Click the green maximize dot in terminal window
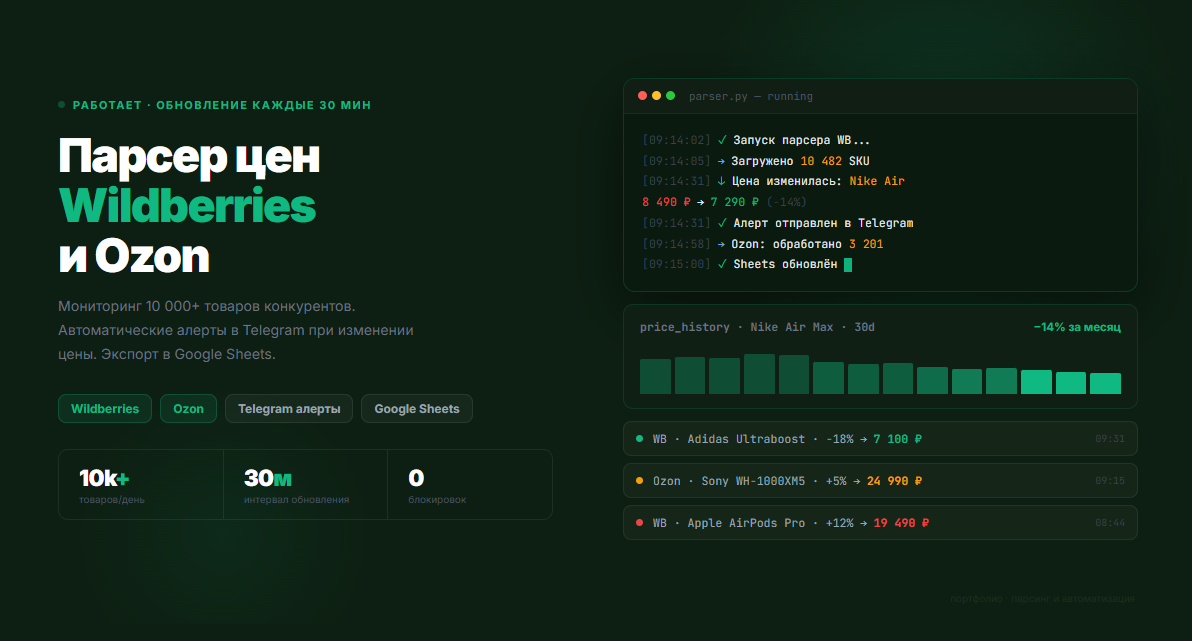The height and width of the screenshot is (641, 1192). point(670,96)
